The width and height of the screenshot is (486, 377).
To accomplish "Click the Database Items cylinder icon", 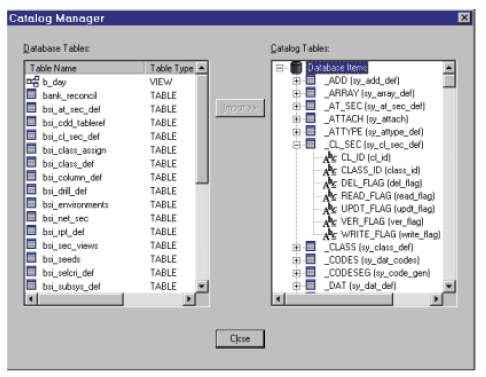I will click(x=296, y=67).
